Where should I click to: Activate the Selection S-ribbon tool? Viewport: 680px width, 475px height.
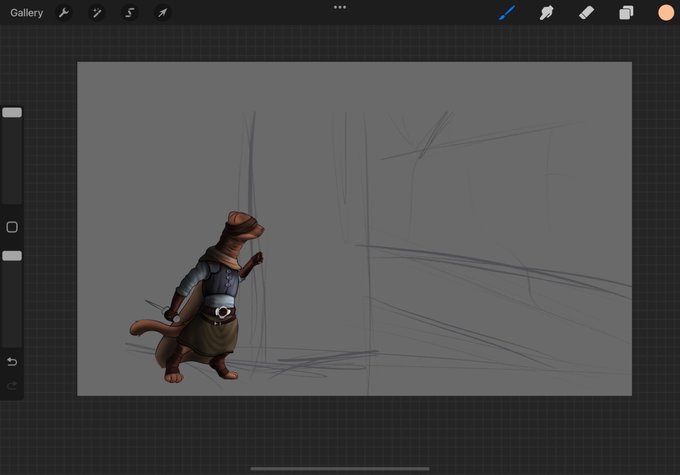(x=129, y=13)
